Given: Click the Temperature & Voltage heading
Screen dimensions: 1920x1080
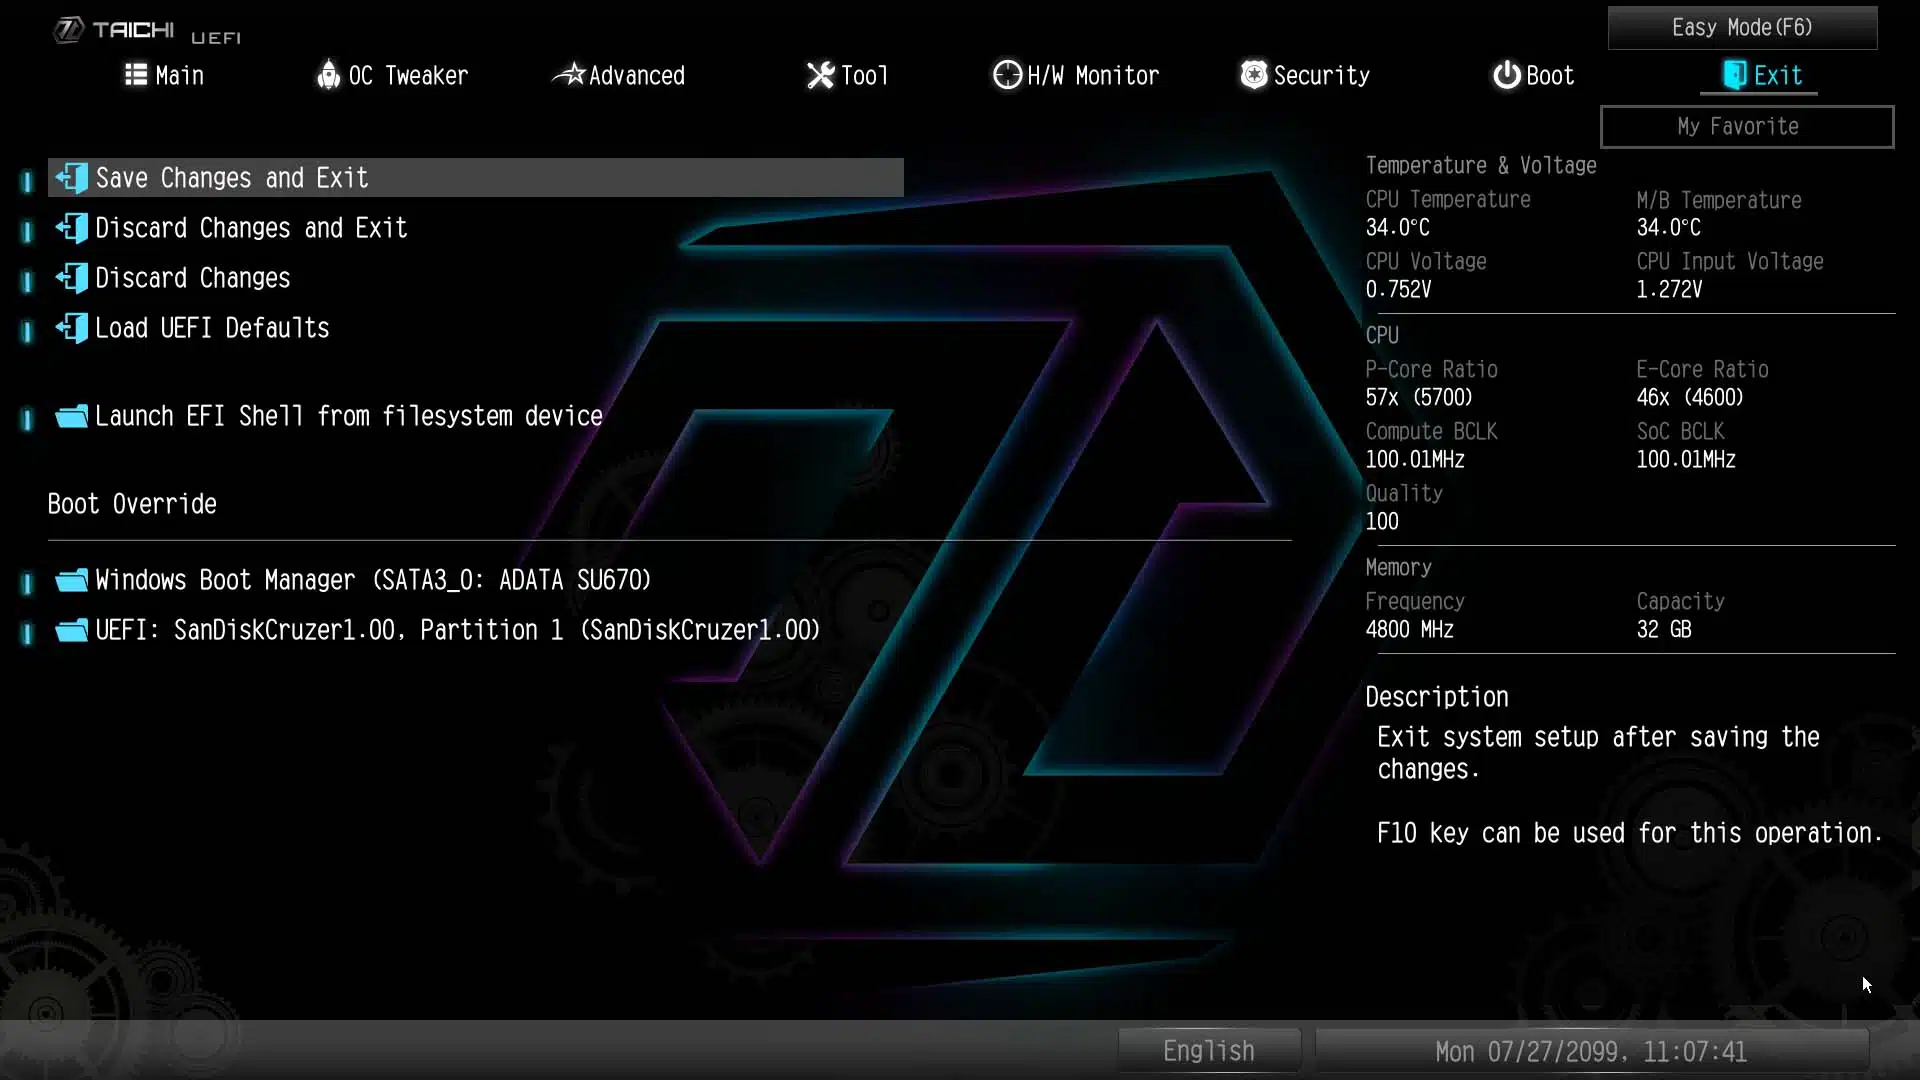Looking at the screenshot, I should click(1481, 166).
